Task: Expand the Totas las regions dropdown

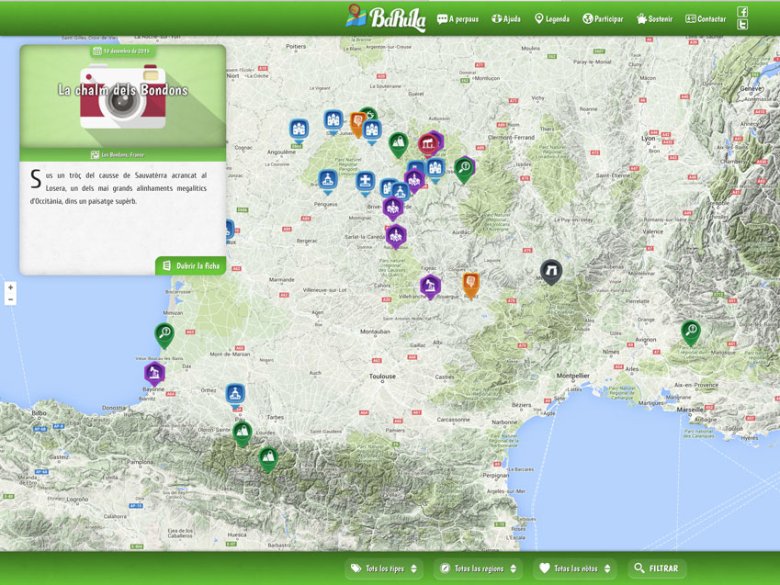Action: click(478, 568)
